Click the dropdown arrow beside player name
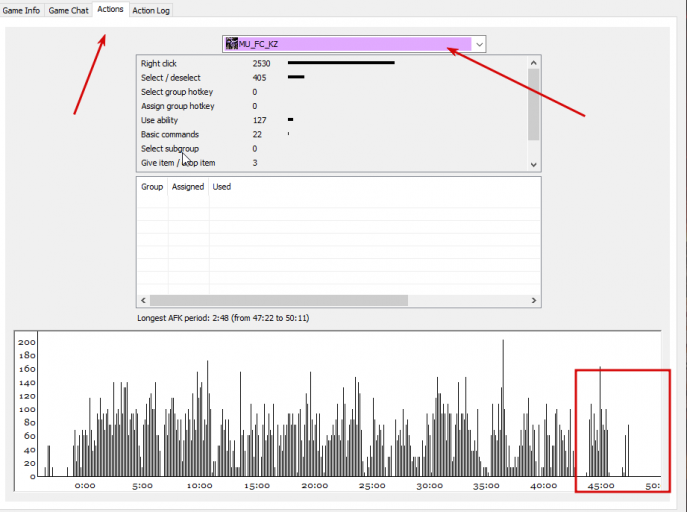 pos(479,44)
